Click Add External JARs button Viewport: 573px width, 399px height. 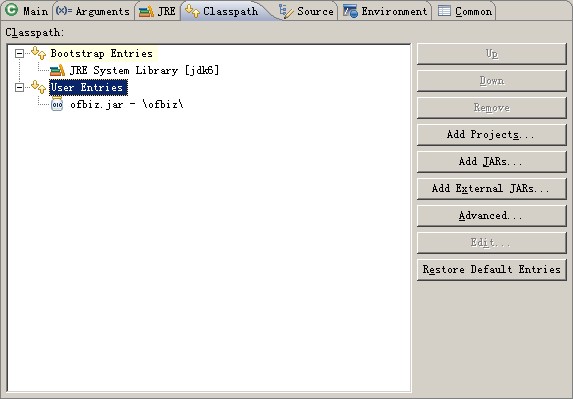492,189
